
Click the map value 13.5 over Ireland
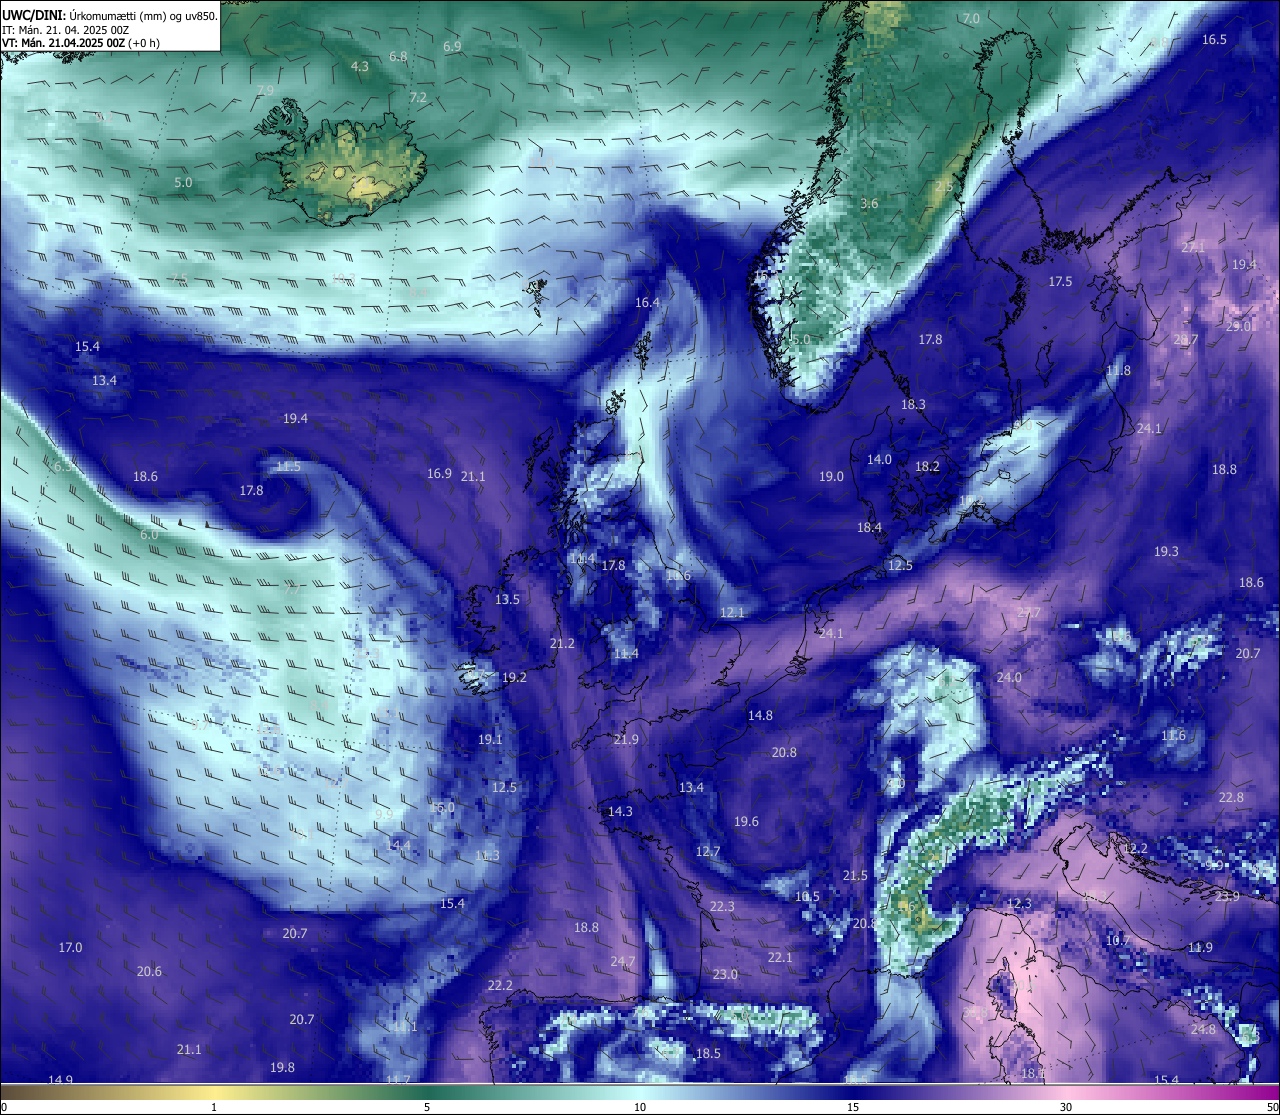click(x=507, y=599)
